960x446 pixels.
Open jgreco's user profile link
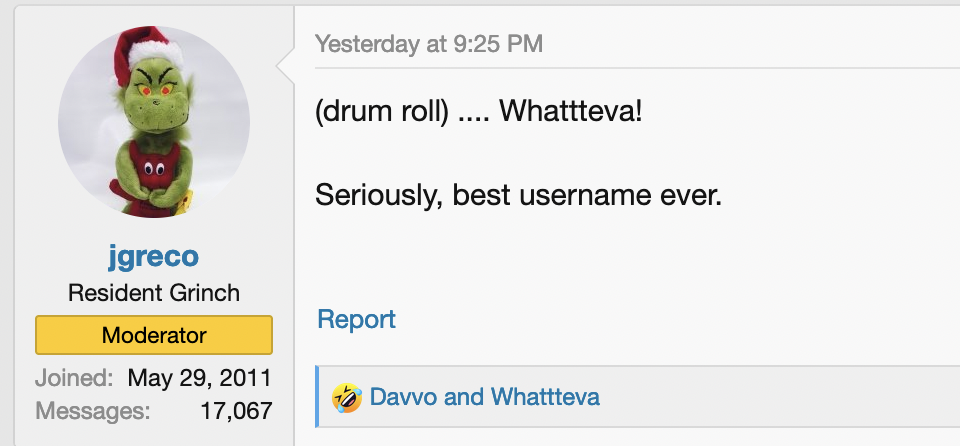click(154, 255)
